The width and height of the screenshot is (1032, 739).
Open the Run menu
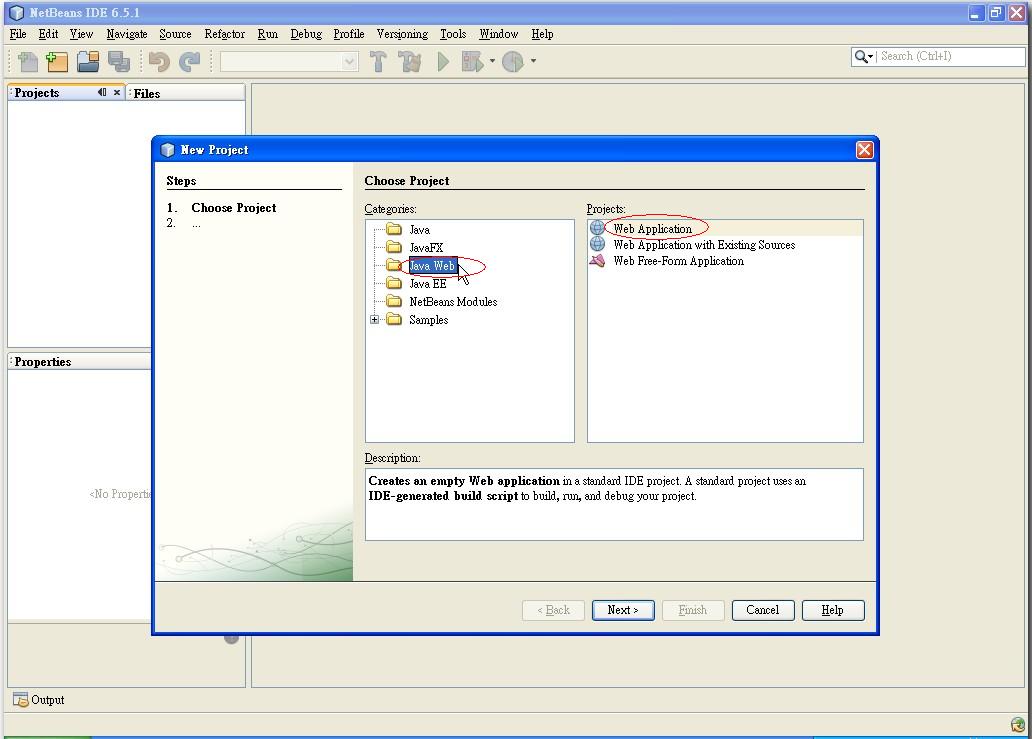click(x=267, y=34)
